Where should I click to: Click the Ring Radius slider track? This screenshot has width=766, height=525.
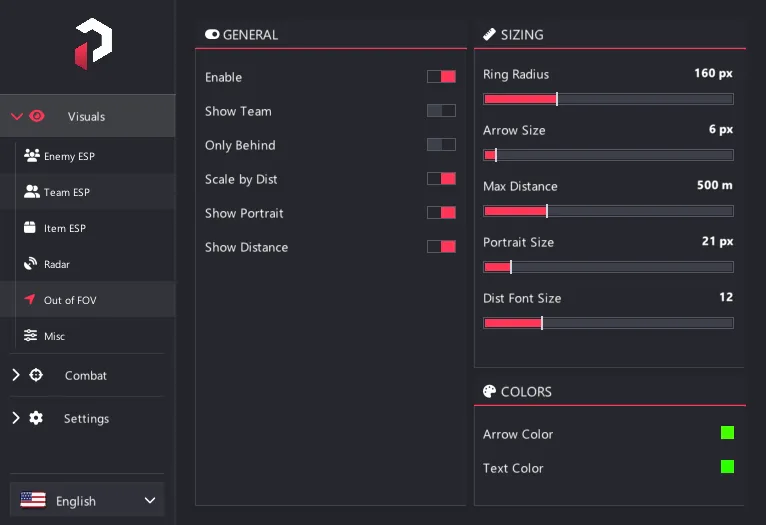[x=608, y=99]
